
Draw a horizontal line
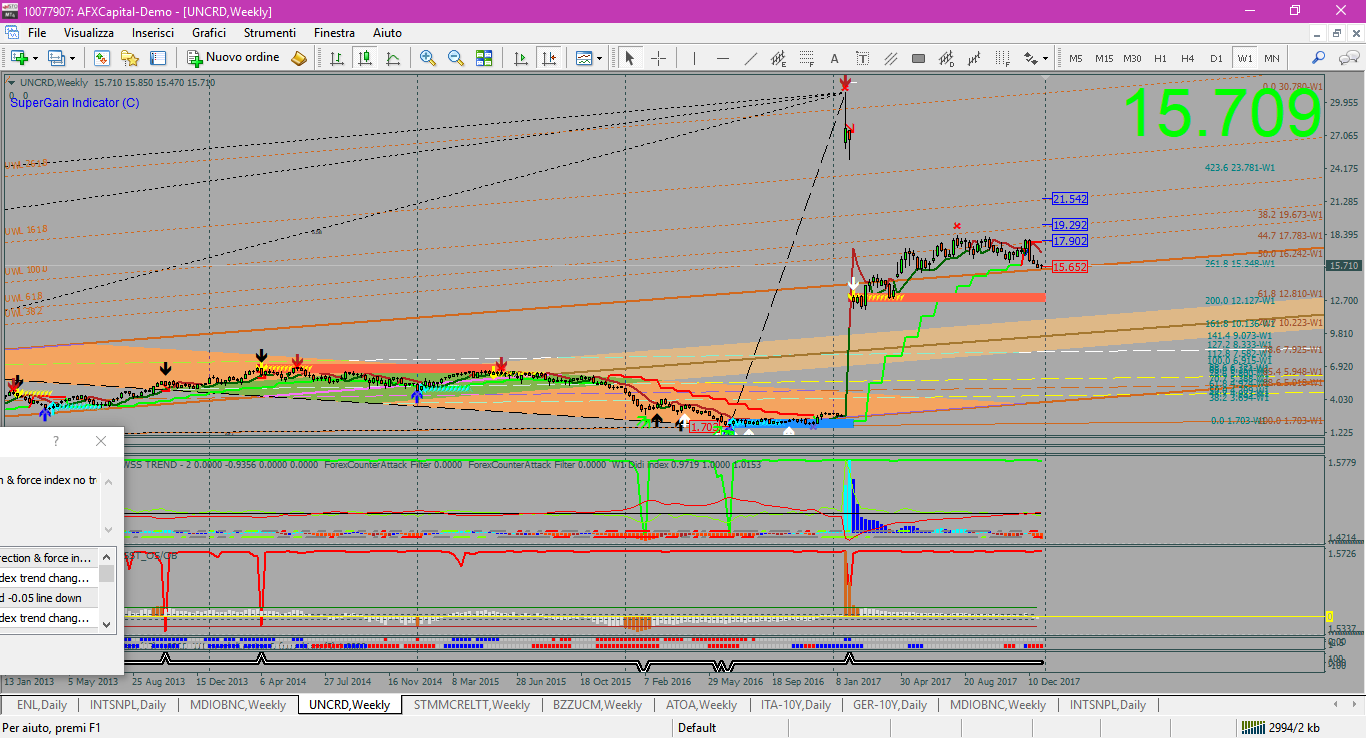click(722, 58)
